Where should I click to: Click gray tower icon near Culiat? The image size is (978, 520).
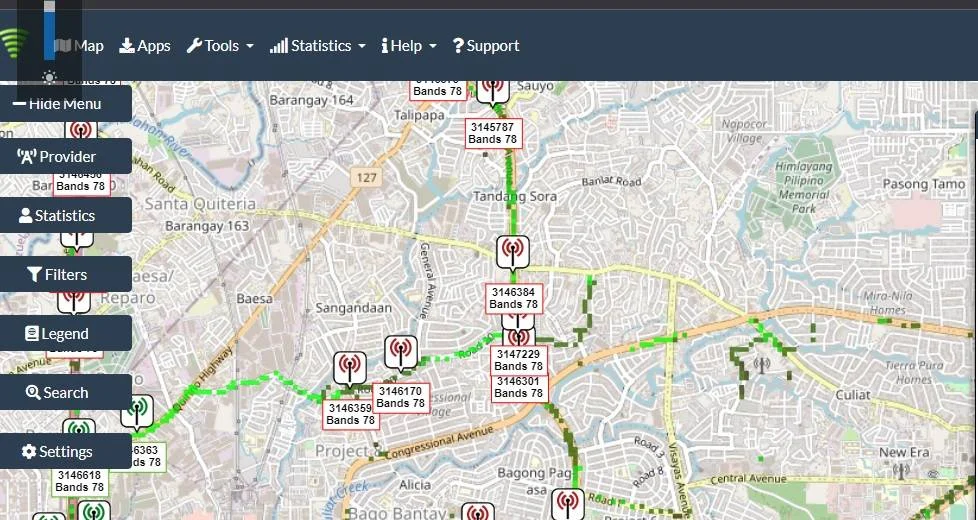(761, 364)
